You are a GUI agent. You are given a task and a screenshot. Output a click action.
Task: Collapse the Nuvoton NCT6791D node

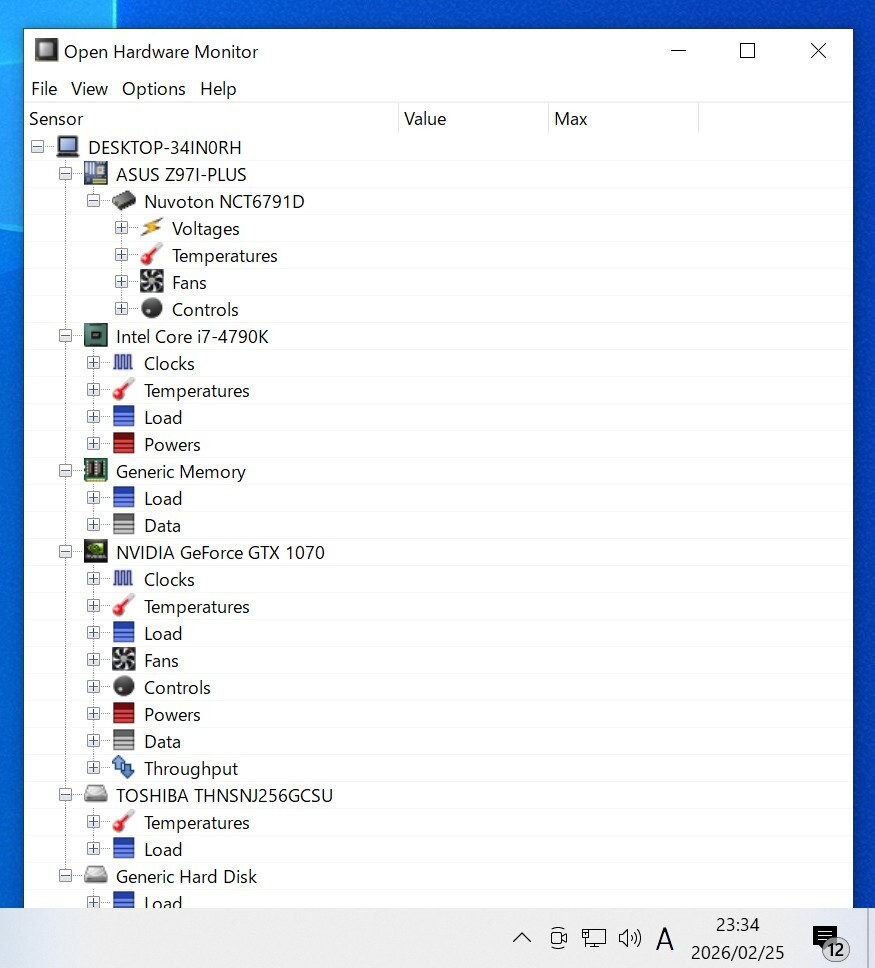[x=93, y=201]
